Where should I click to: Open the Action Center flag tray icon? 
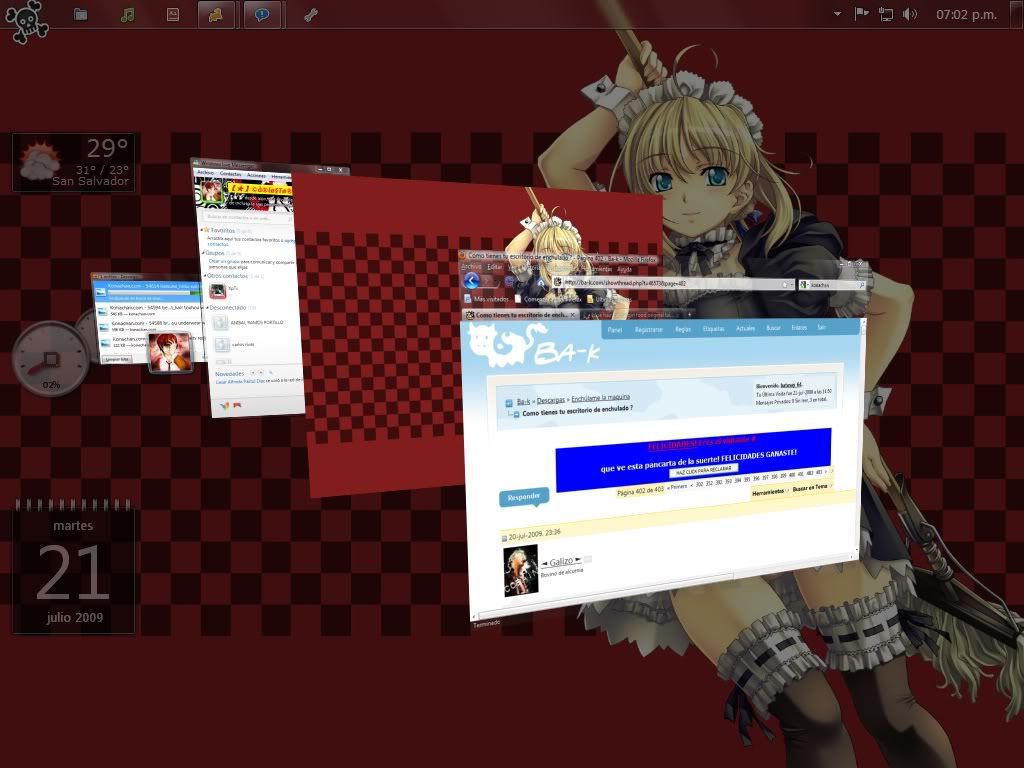[861, 14]
